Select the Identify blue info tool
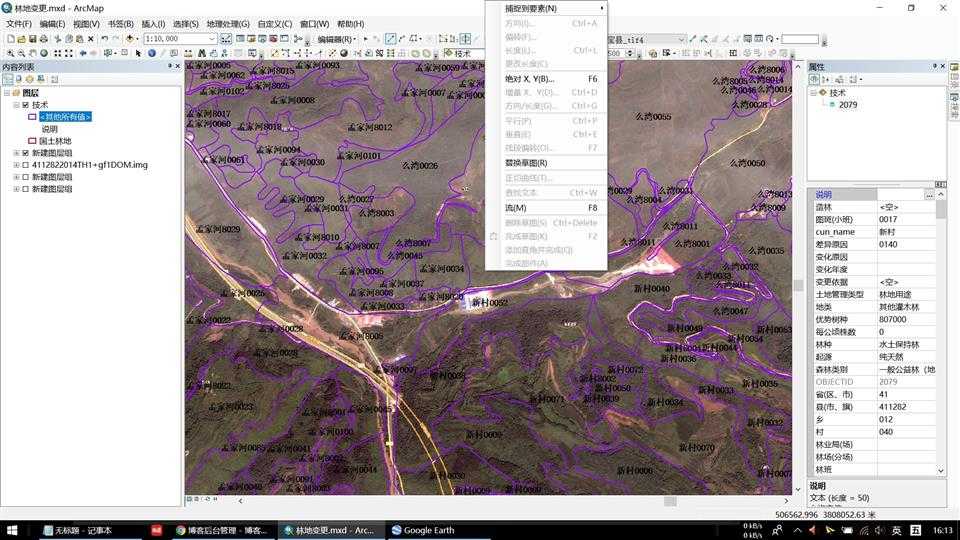Viewport: 960px width, 540px height. point(151,53)
